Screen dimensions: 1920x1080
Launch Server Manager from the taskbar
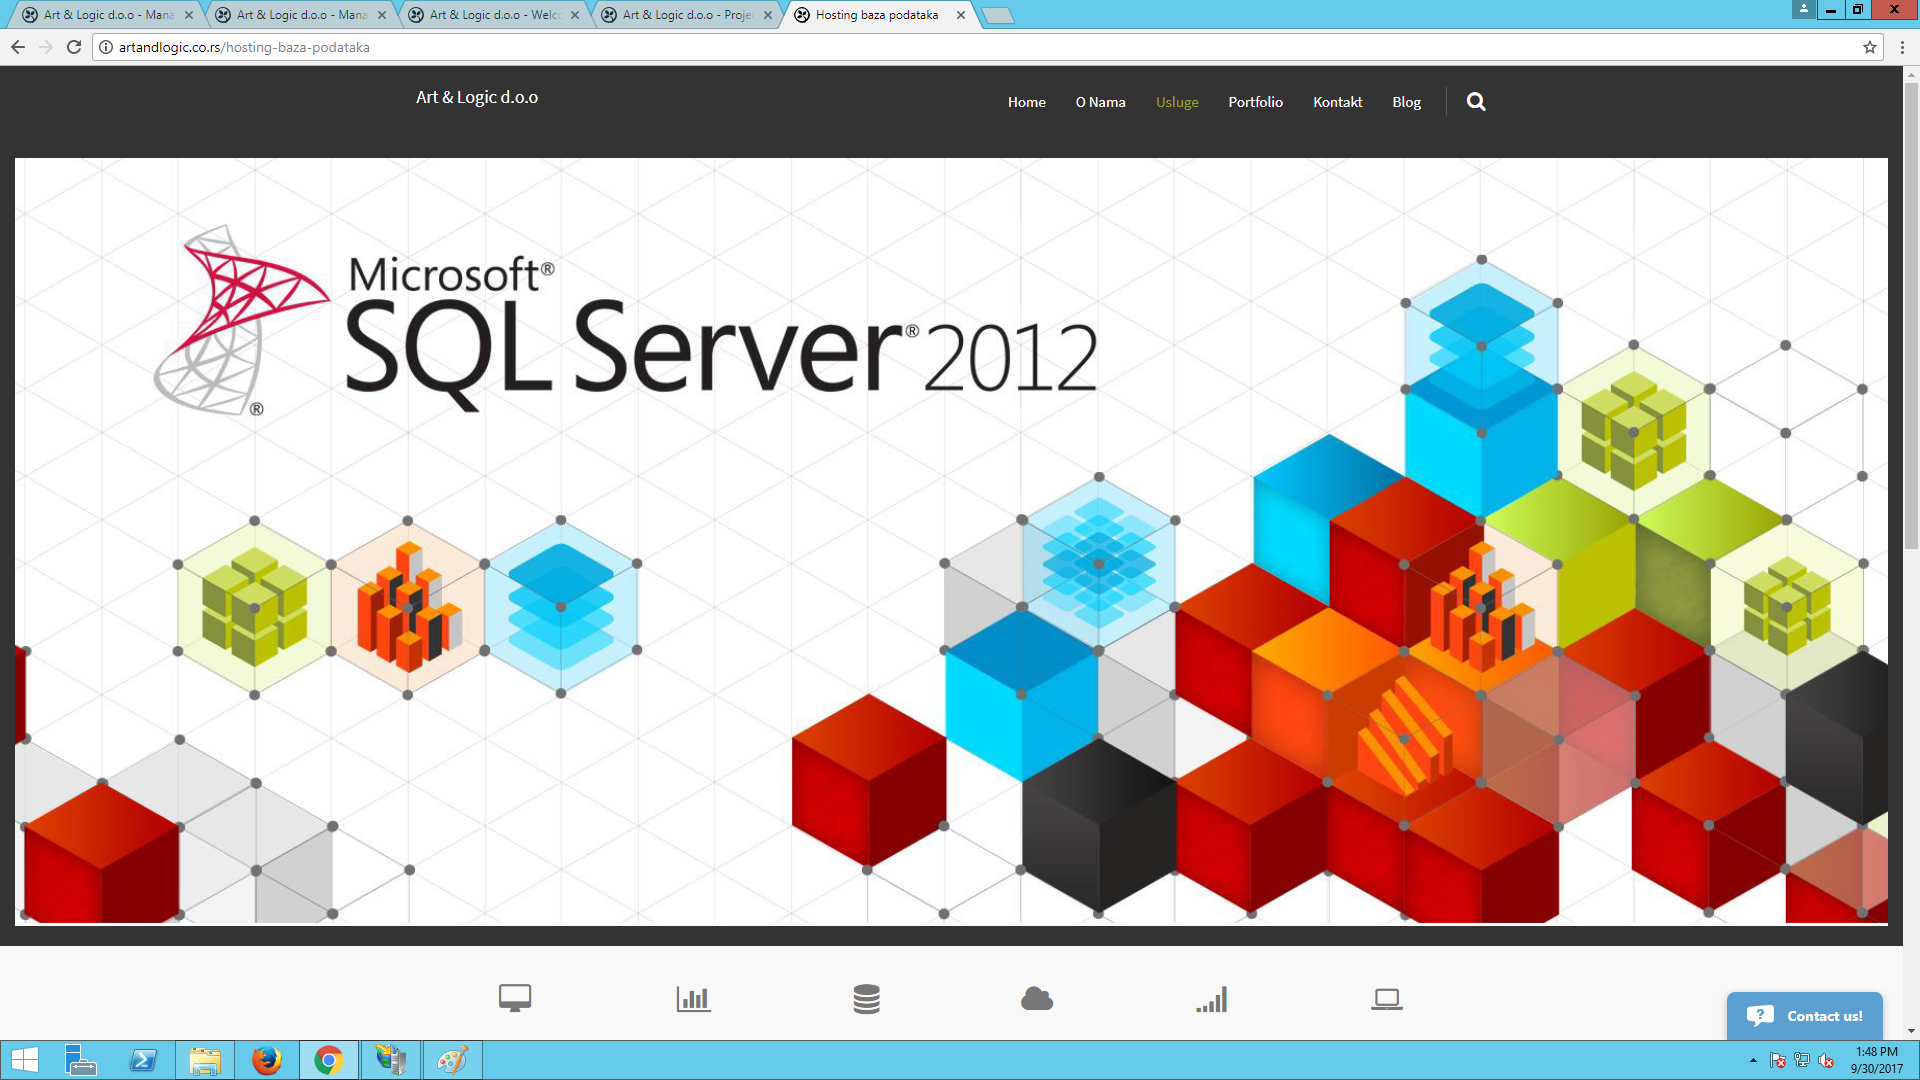[x=80, y=1060]
